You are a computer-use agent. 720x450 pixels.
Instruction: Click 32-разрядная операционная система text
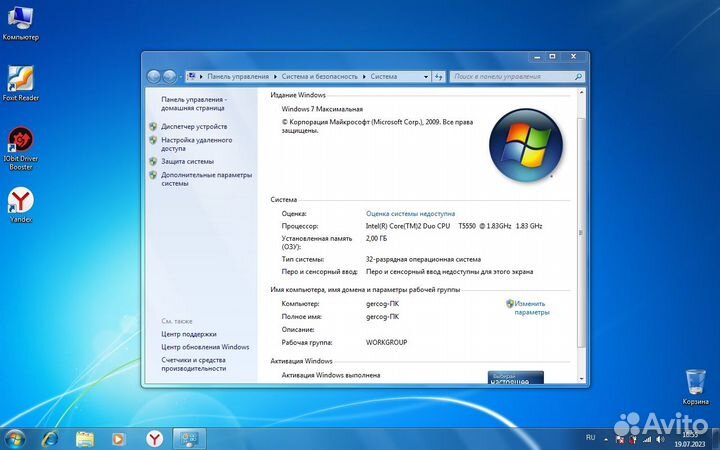(x=423, y=259)
